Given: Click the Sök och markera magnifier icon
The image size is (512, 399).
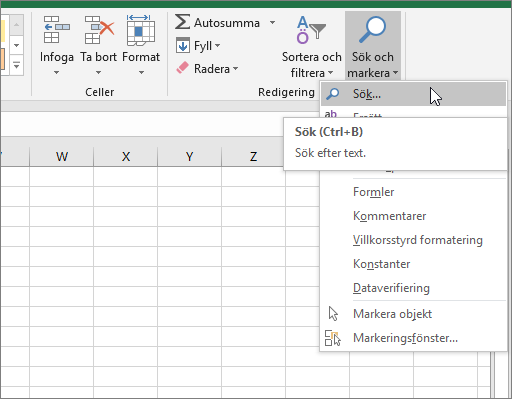Looking at the screenshot, I should click(372, 30).
